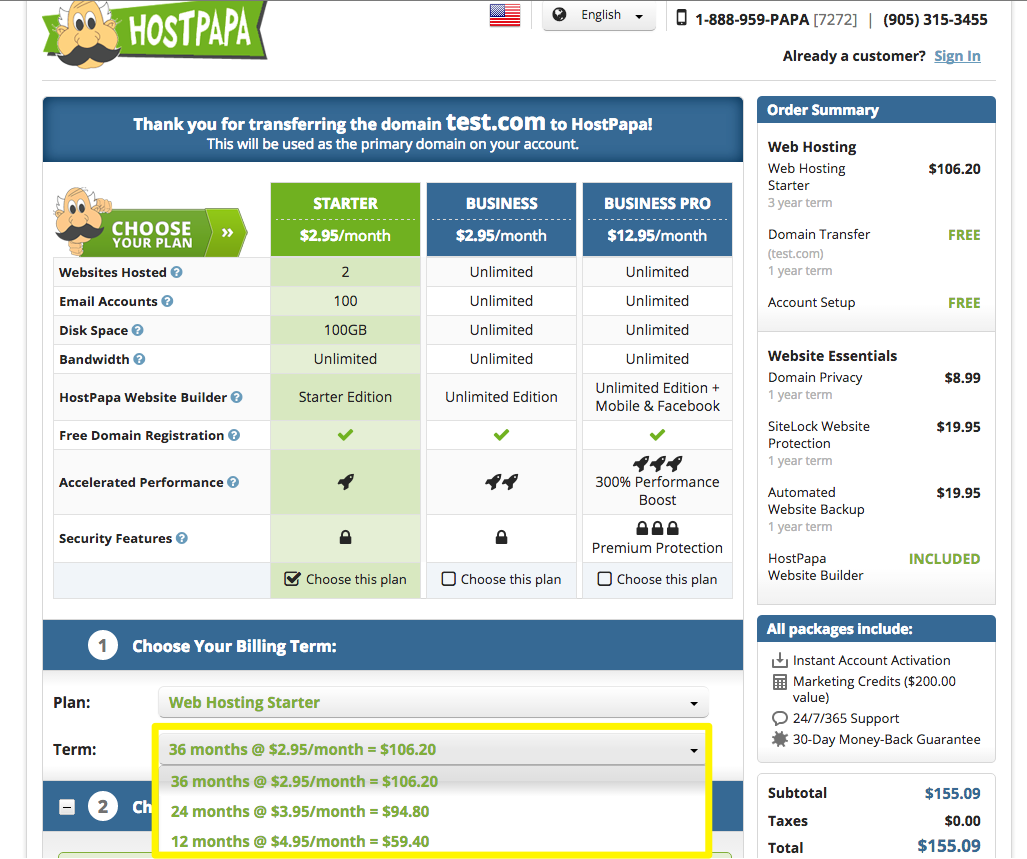Click the Business plan double rocket icon
1027x859 pixels.
[501, 482]
